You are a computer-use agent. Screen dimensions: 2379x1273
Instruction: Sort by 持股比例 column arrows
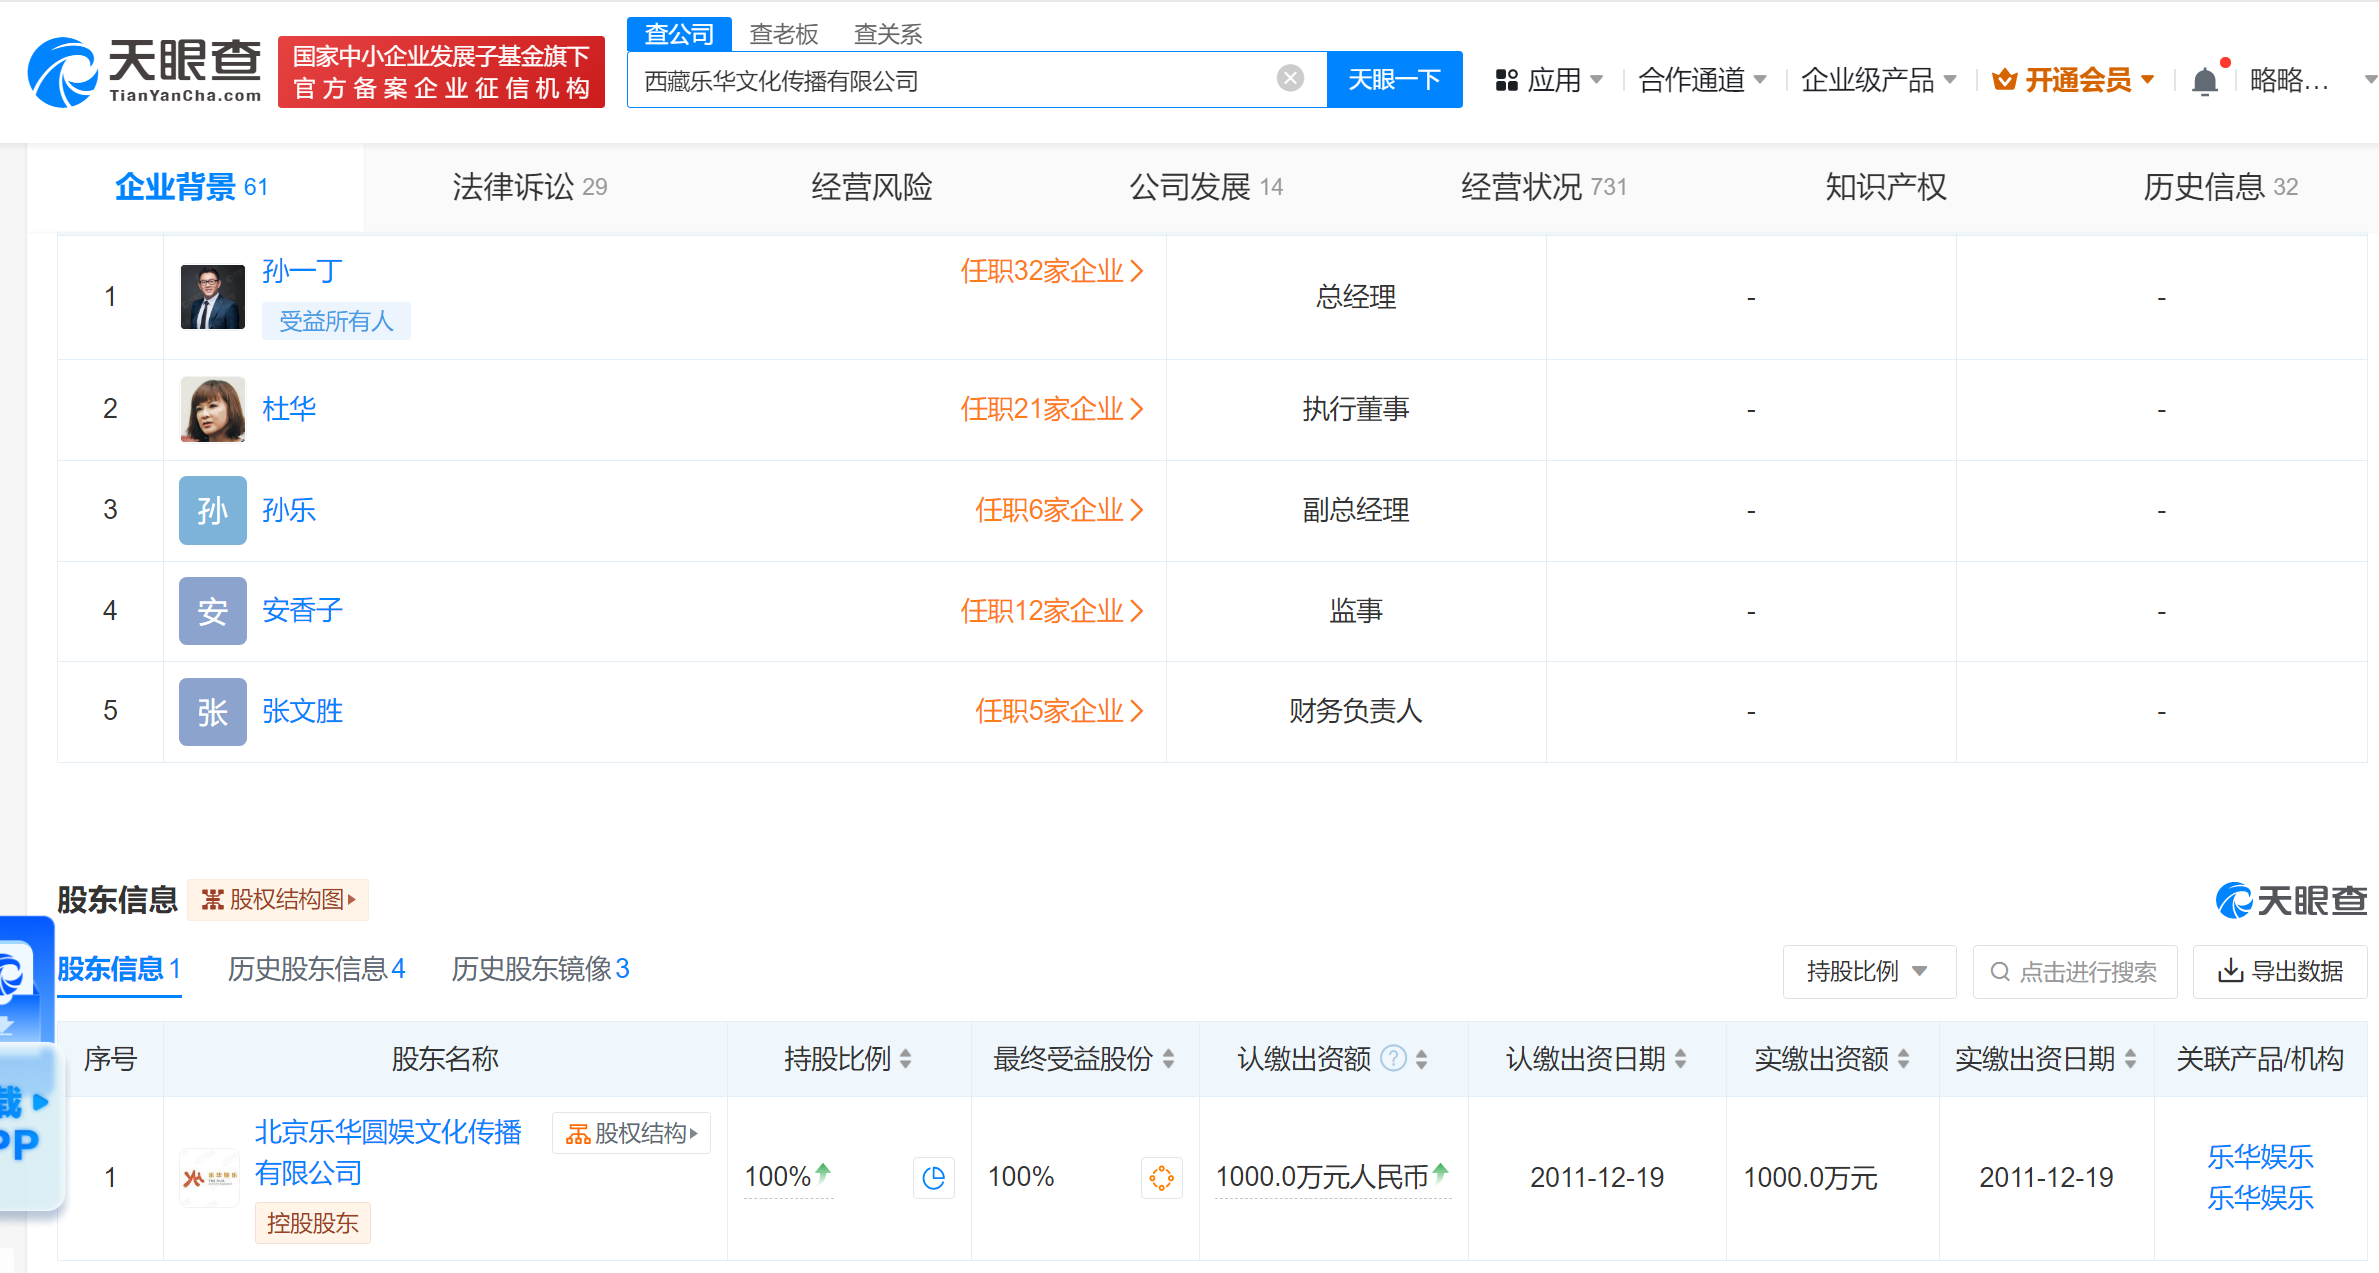(x=905, y=1058)
